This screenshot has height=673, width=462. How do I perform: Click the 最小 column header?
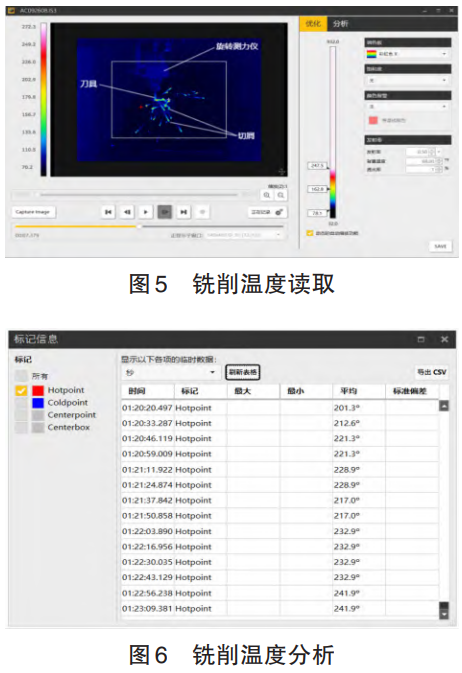point(306,391)
